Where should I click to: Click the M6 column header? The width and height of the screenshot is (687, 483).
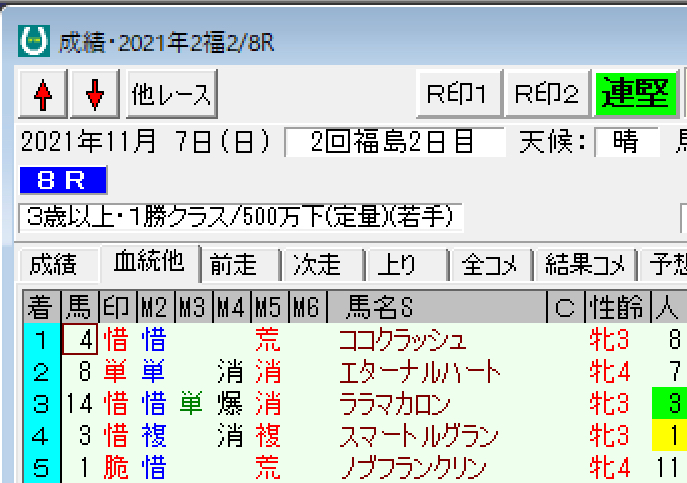coord(308,307)
